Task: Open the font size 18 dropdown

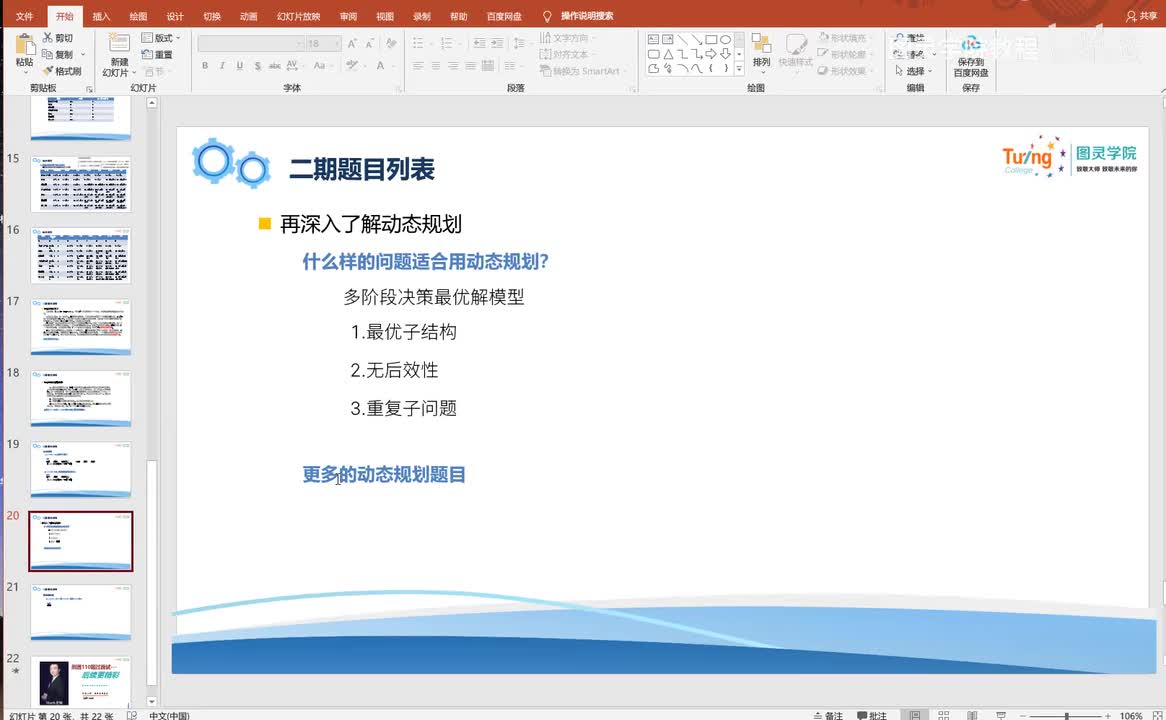Action: (323, 44)
